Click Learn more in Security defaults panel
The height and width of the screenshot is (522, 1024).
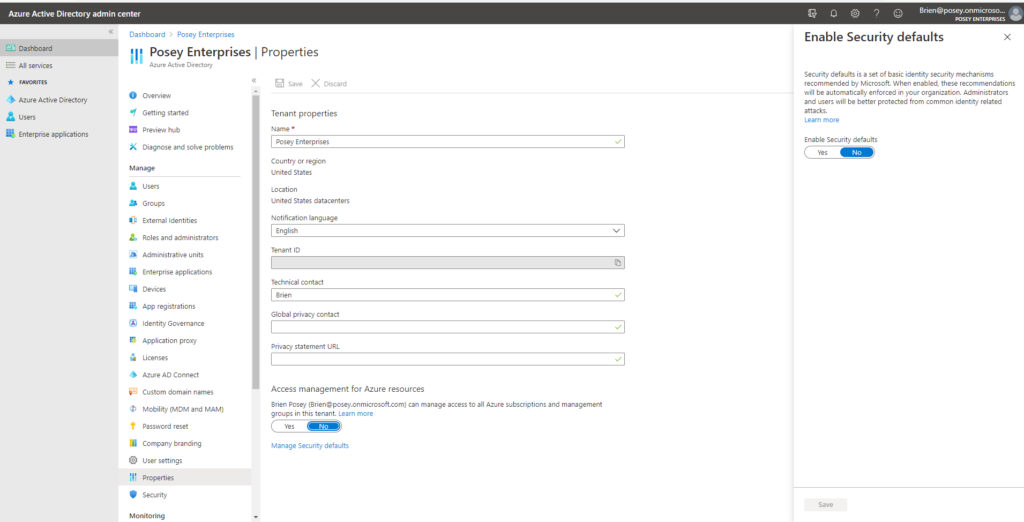pos(822,120)
